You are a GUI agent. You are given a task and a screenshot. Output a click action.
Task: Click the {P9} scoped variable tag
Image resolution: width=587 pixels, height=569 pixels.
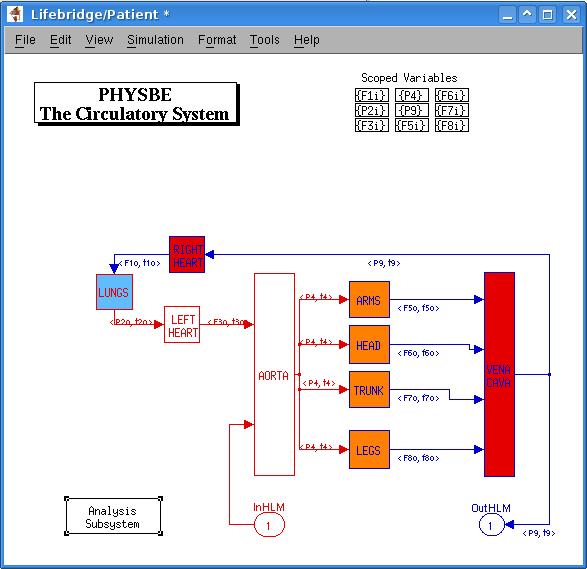point(411,110)
